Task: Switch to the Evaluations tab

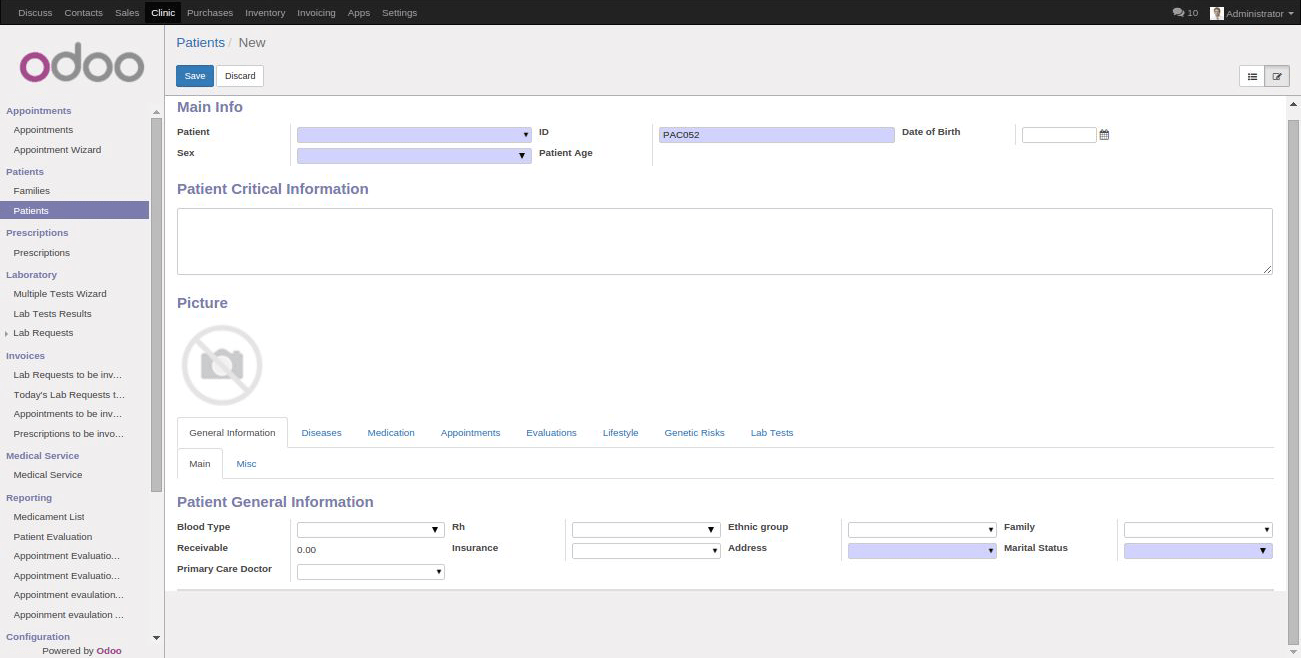Action: [x=551, y=433]
